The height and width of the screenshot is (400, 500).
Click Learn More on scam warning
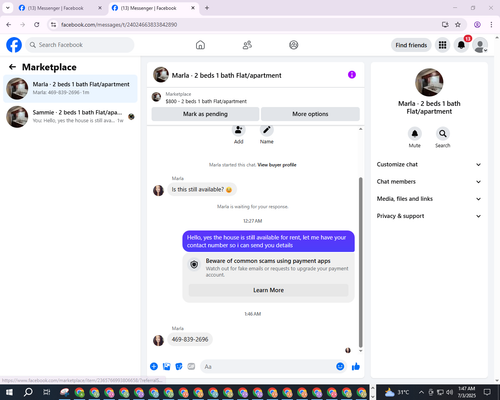click(x=268, y=290)
